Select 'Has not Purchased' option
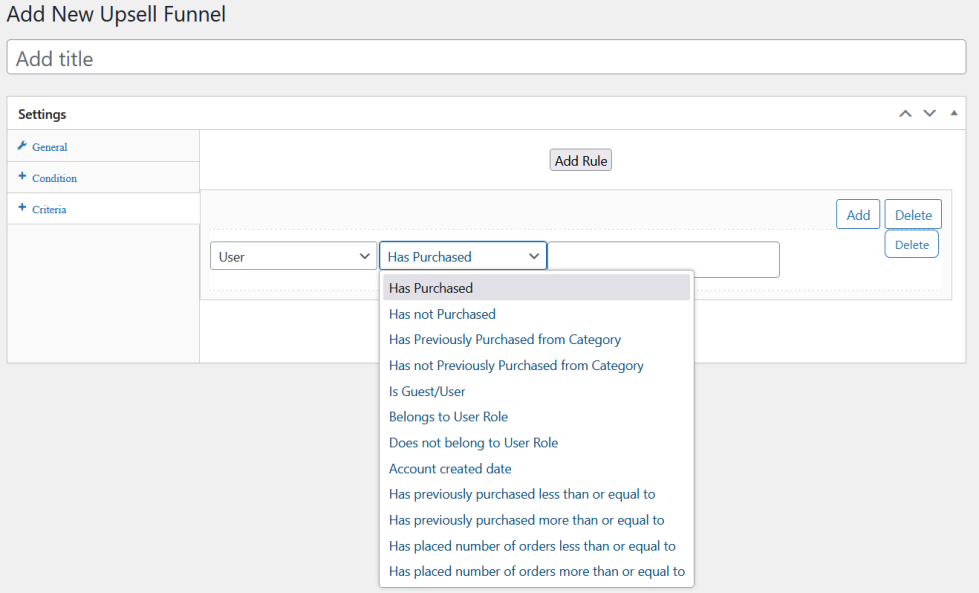The width and height of the screenshot is (979, 593). point(442,314)
